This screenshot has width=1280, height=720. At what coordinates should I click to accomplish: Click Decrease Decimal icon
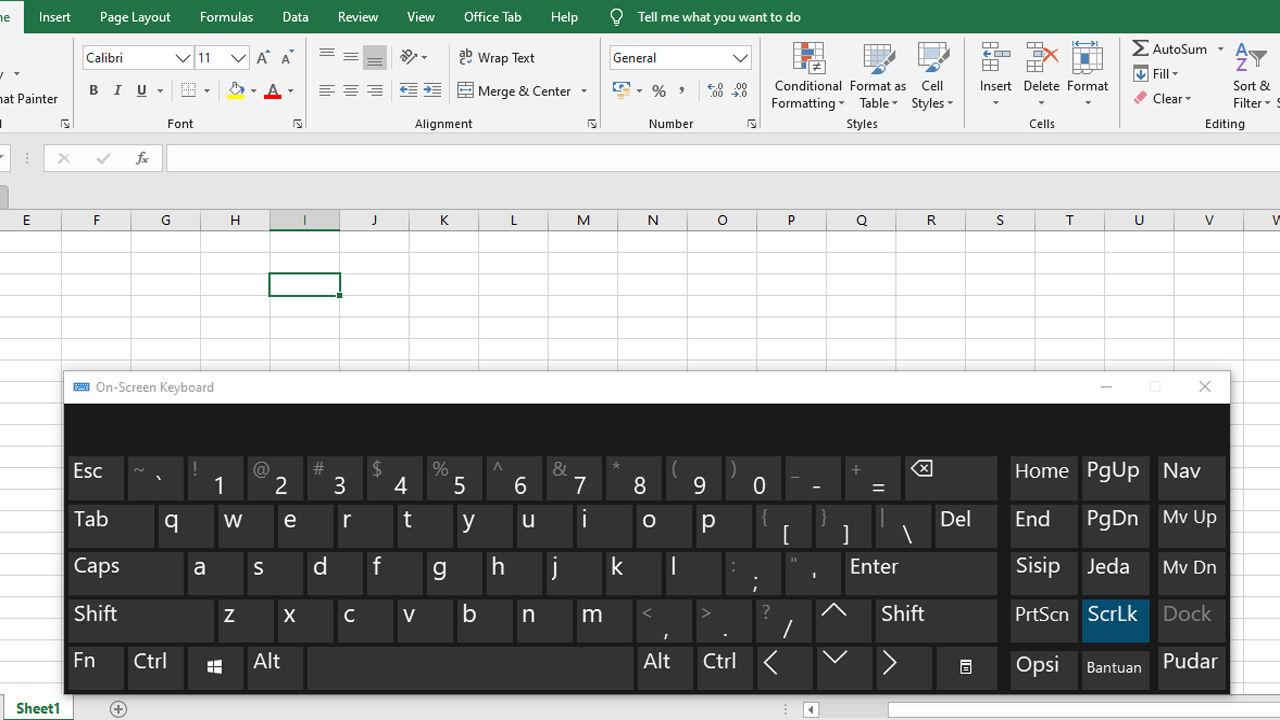(740, 91)
